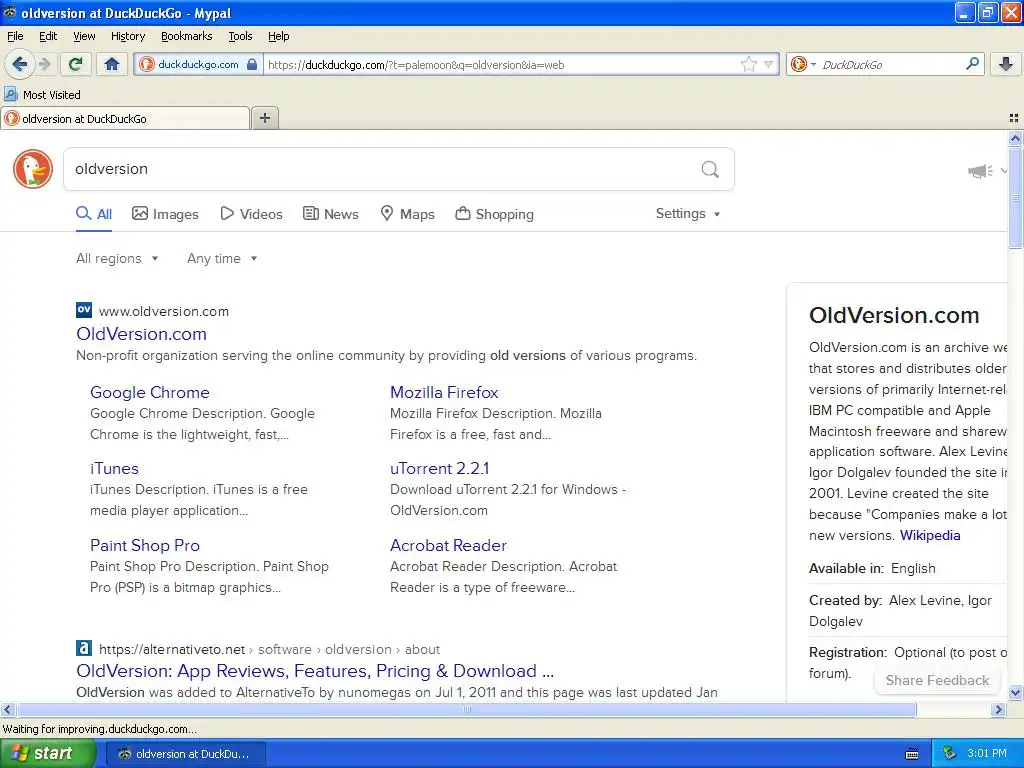Click the URL address field
This screenshot has height=768, width=1024.
click(x=501, y=64)
